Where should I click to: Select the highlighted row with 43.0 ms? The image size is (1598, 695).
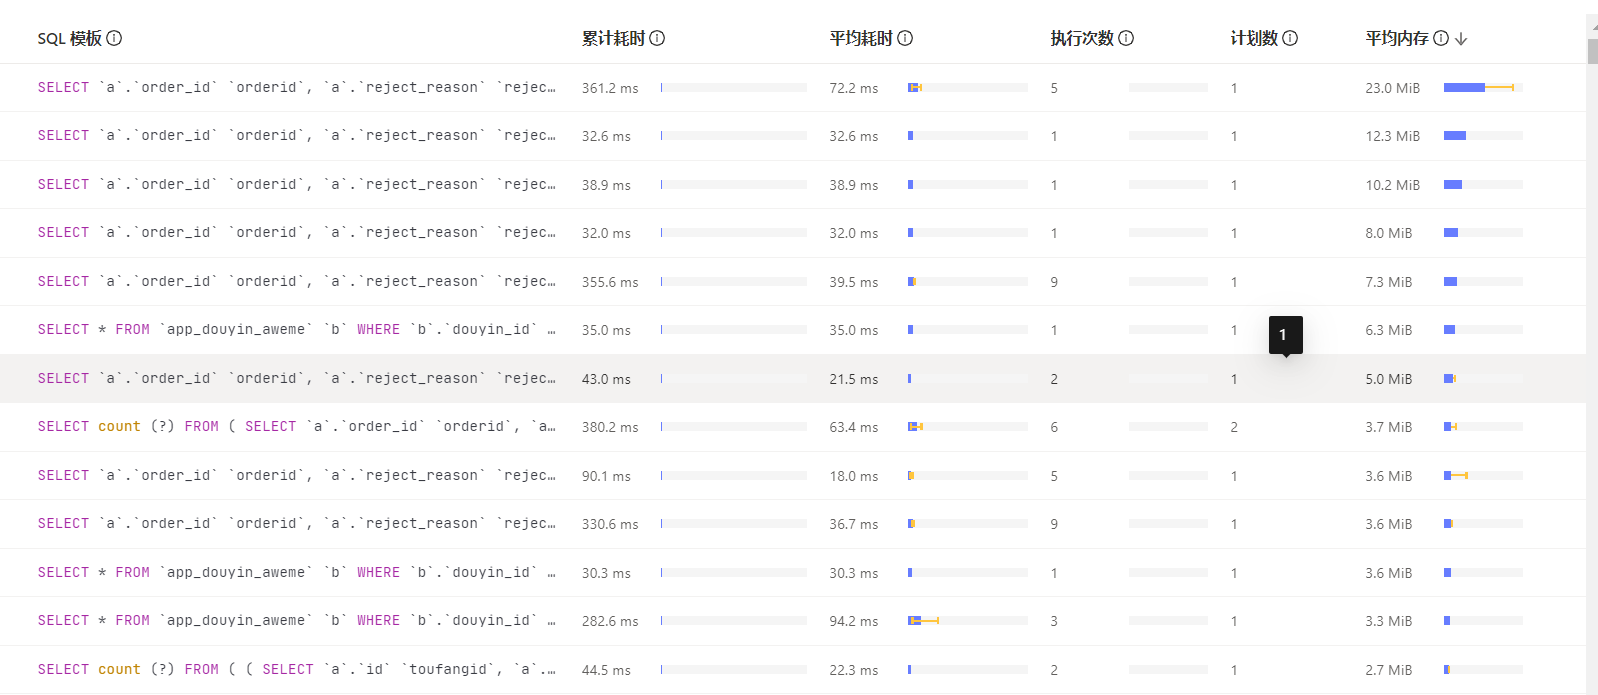[x=296, y=379]
